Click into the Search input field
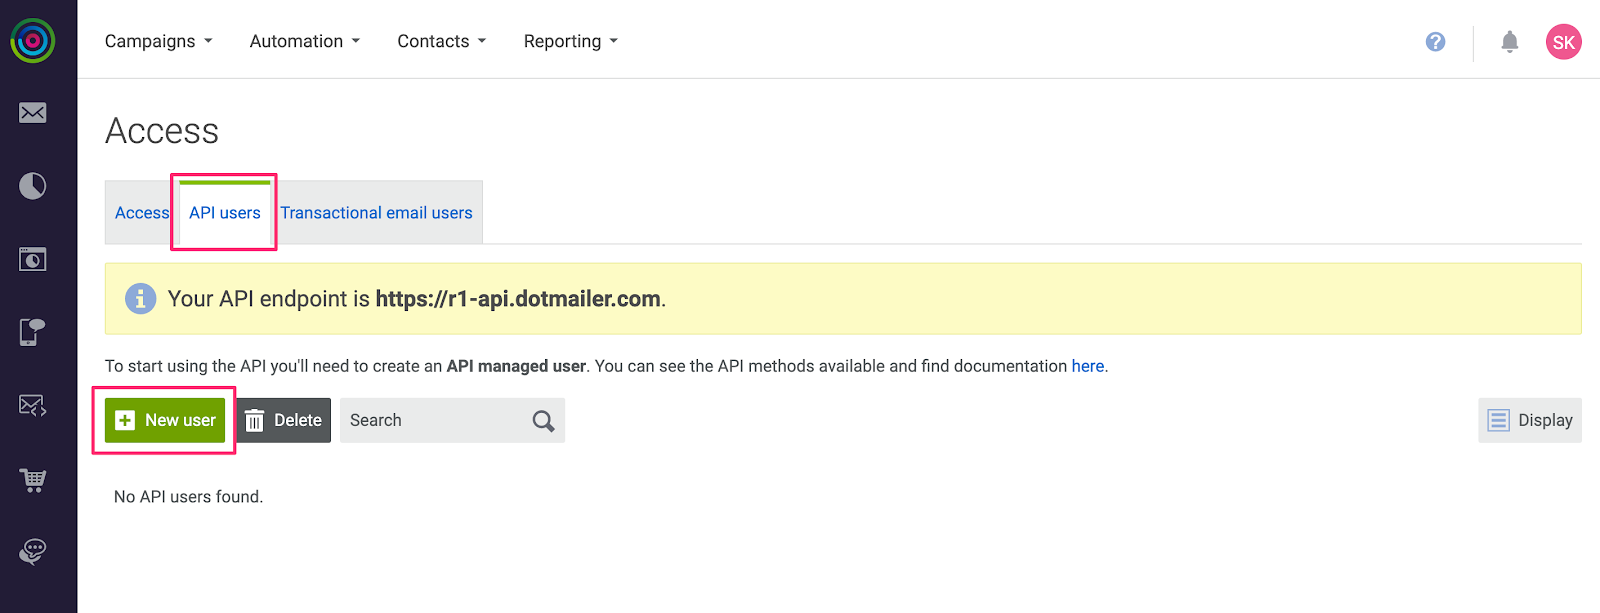 click(436, 420)
